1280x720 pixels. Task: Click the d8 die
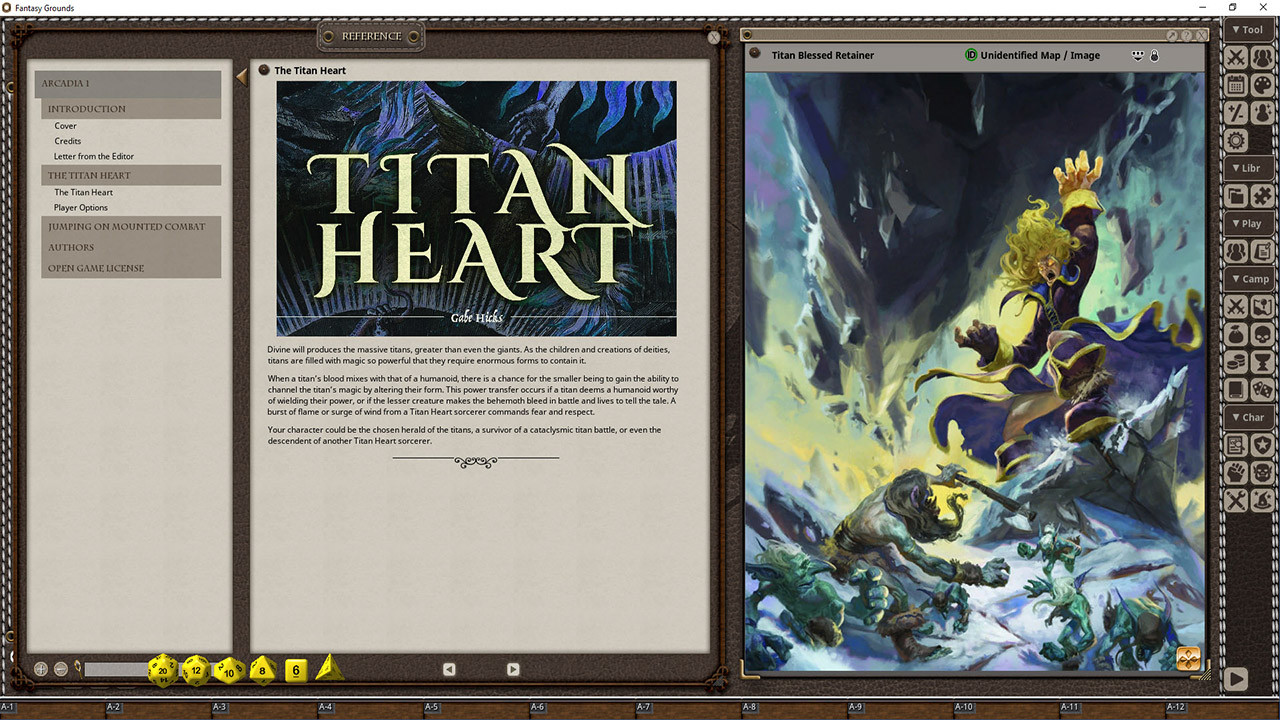tap(262, 670)
